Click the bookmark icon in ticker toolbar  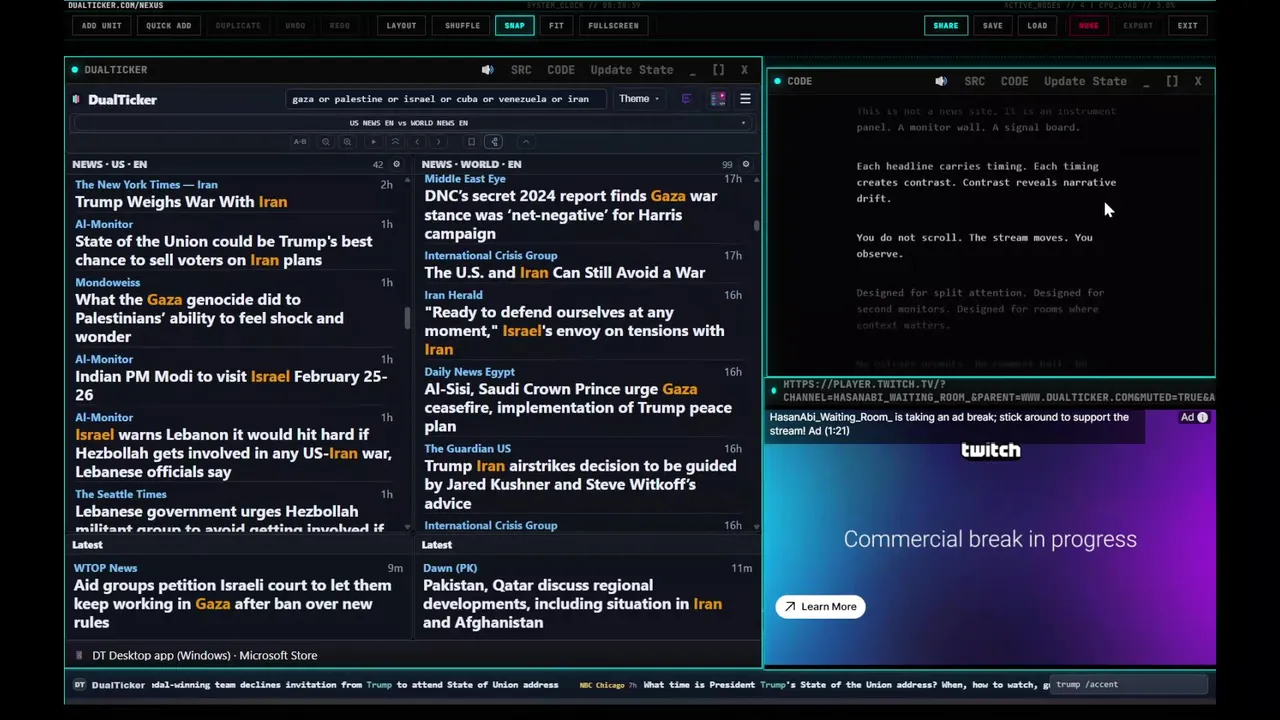(x=471, y=142)
